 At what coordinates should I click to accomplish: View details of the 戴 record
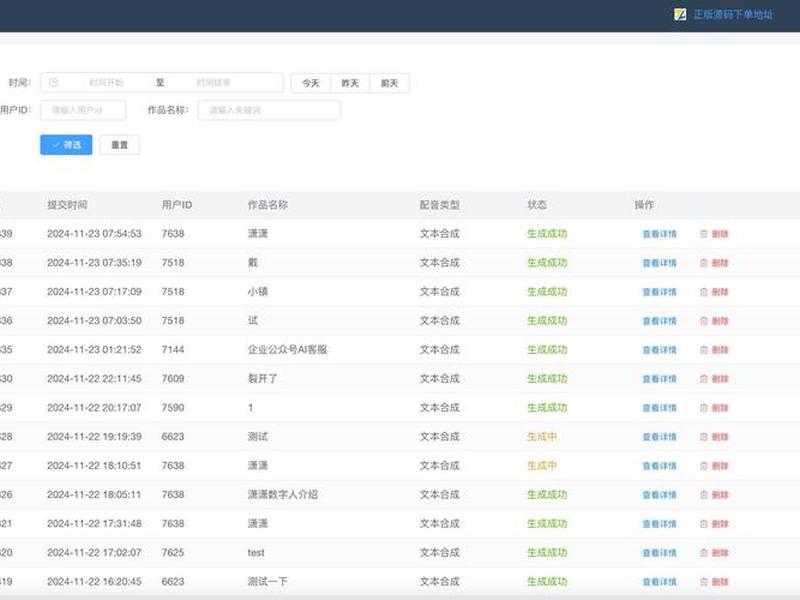pyautogui.click(x=659, y=263)
